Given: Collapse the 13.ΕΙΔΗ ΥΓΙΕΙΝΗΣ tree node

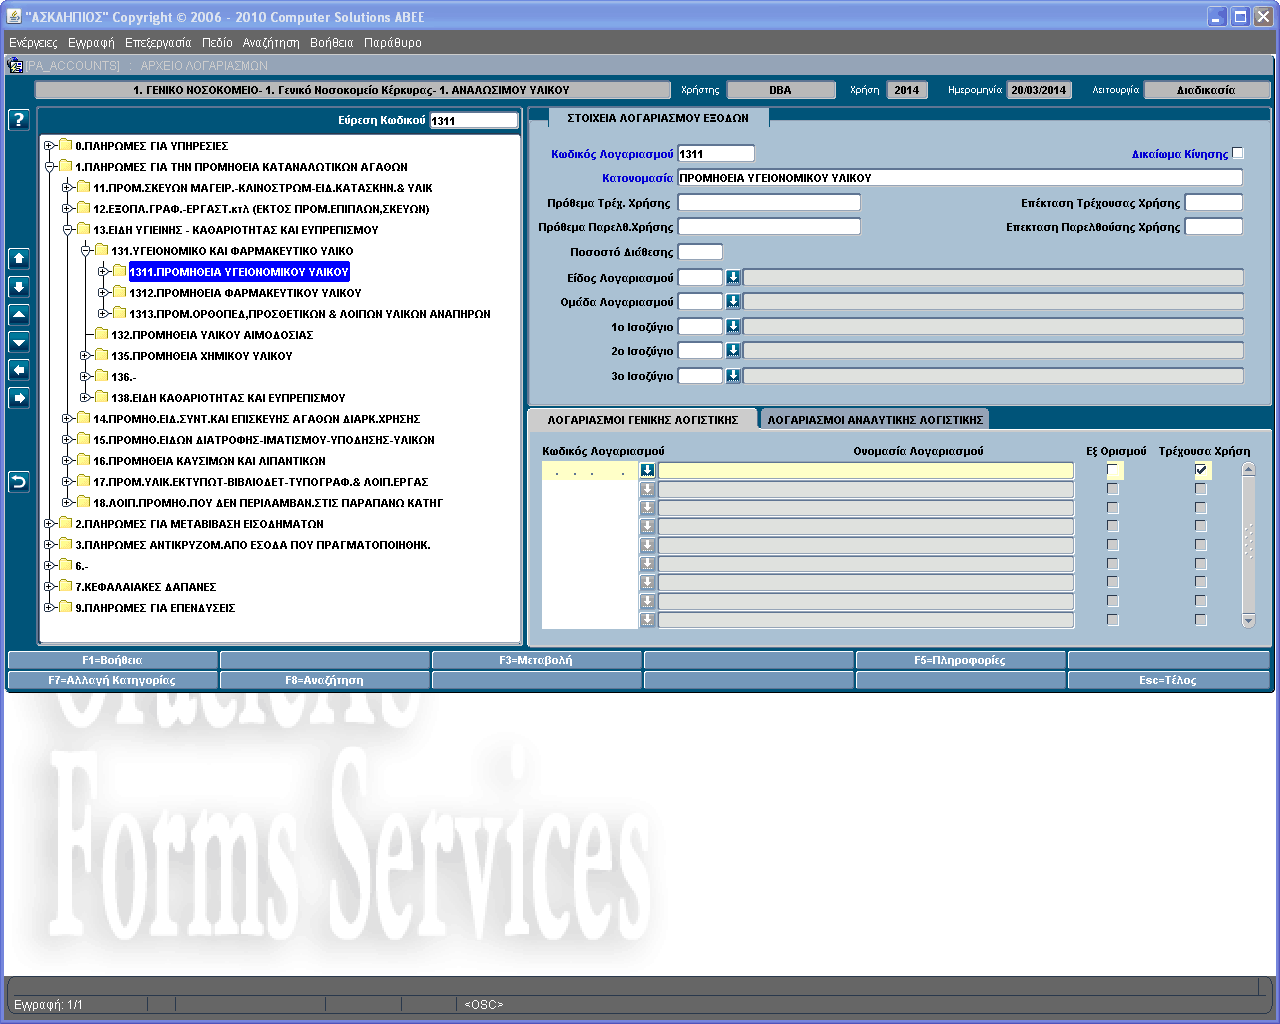Looking at the screenshot, I should [67, 230].
